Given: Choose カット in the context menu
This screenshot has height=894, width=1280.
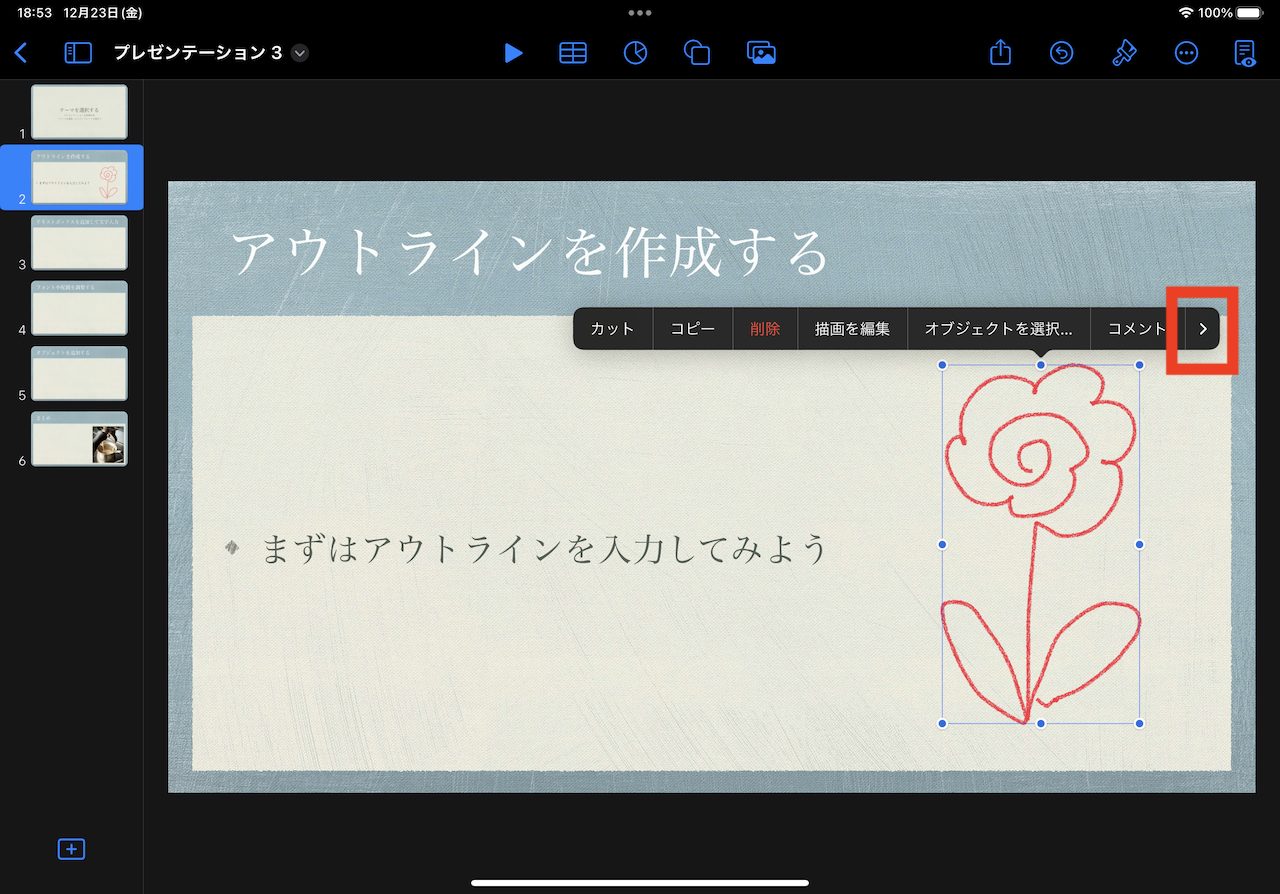Looking at the screenshot, I should click(x=612, y=329).
